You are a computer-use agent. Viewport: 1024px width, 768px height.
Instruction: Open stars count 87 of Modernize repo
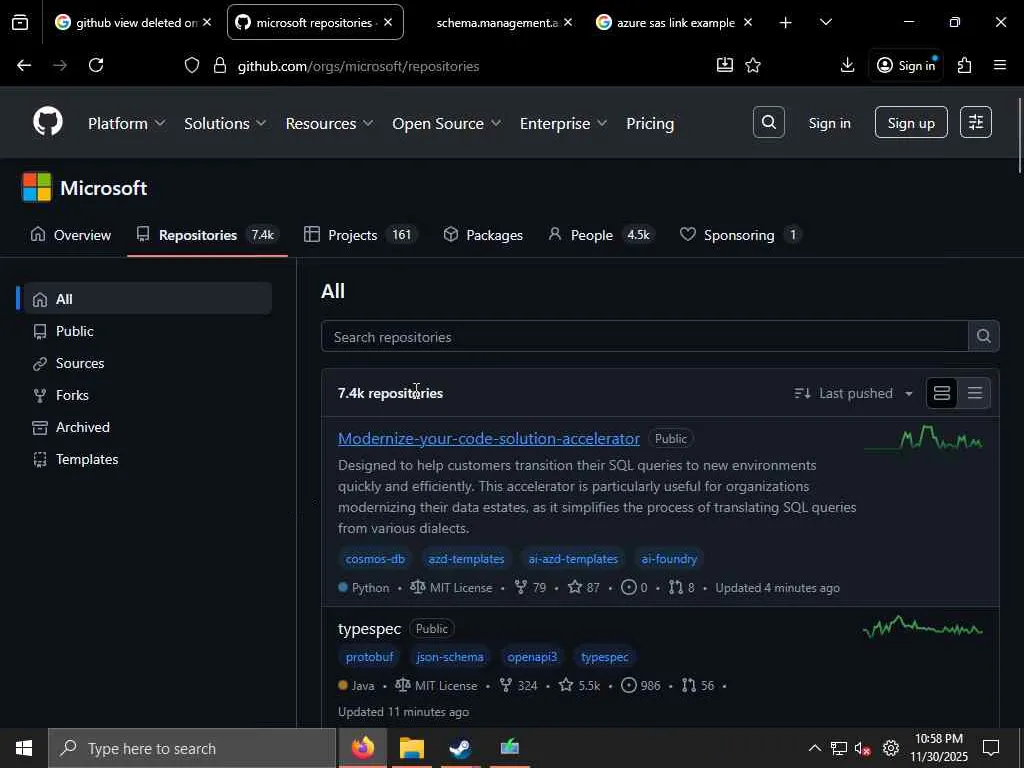click(x=584, y=588)
